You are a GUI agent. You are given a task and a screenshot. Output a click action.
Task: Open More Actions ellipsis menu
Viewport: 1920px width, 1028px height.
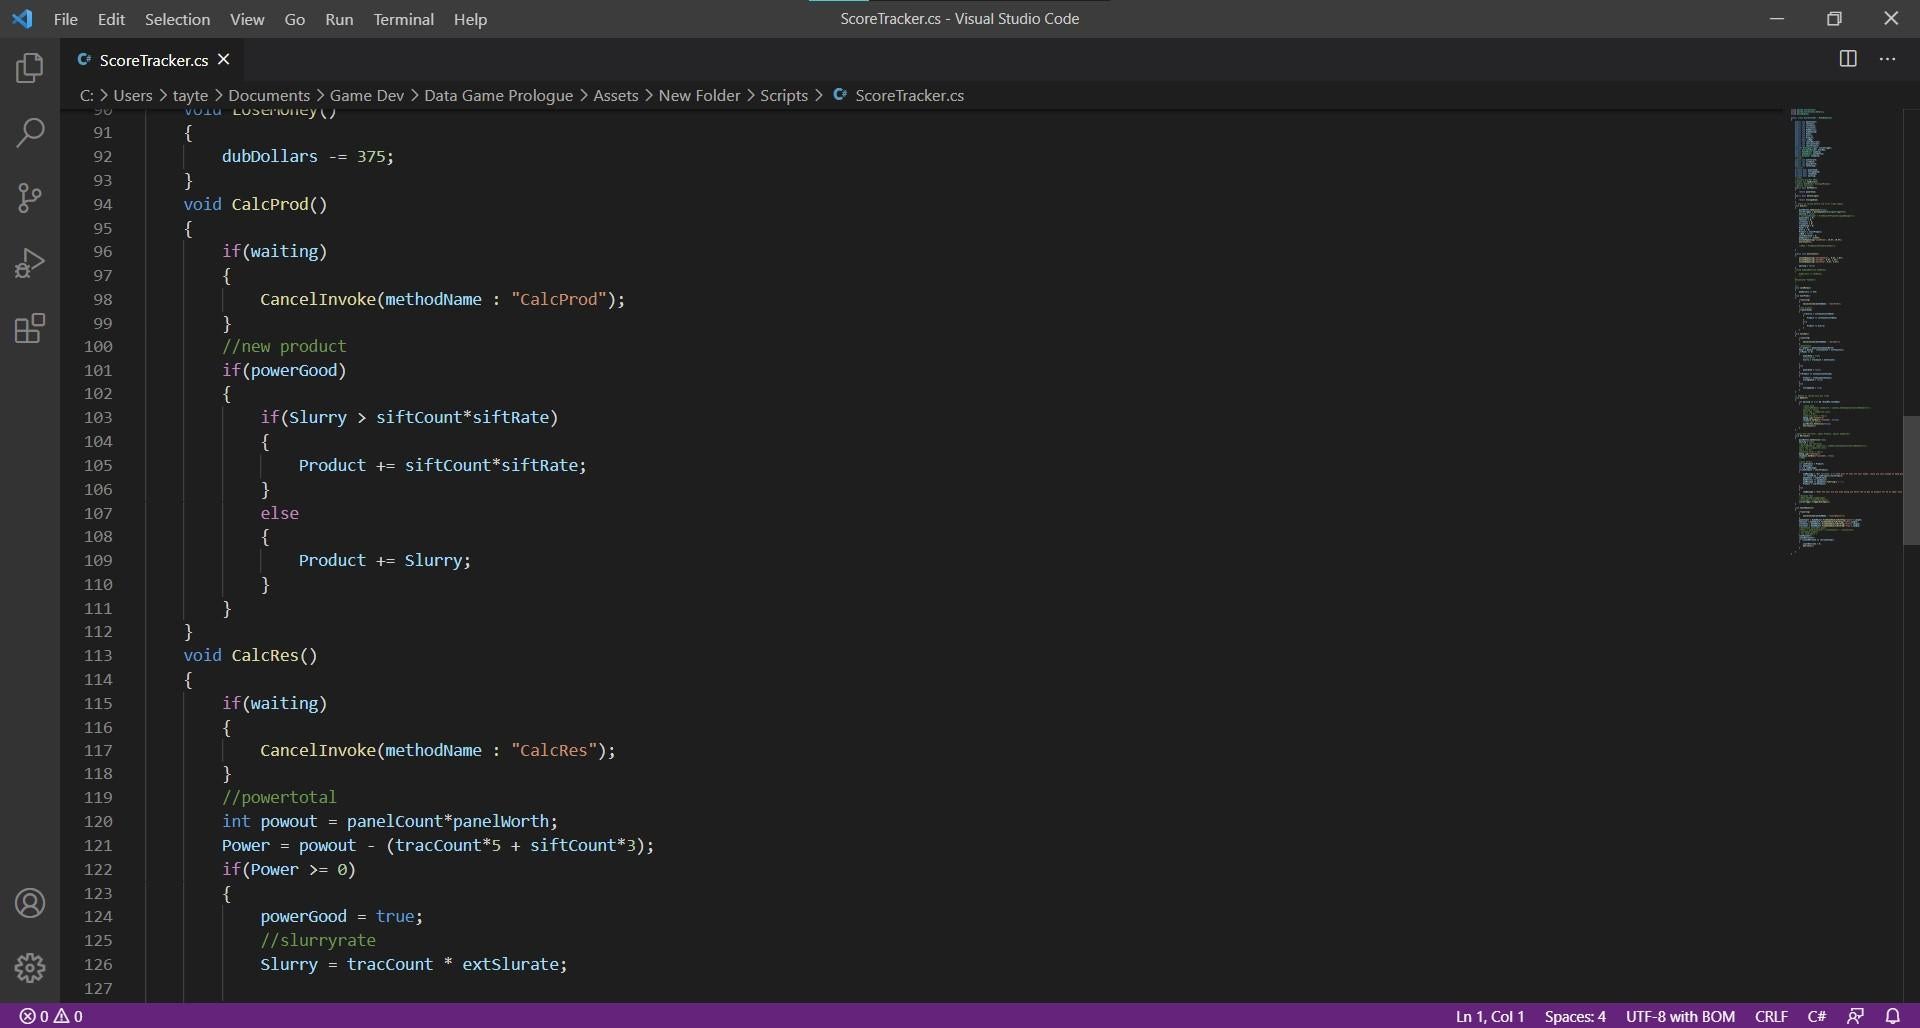(1887, 59)
